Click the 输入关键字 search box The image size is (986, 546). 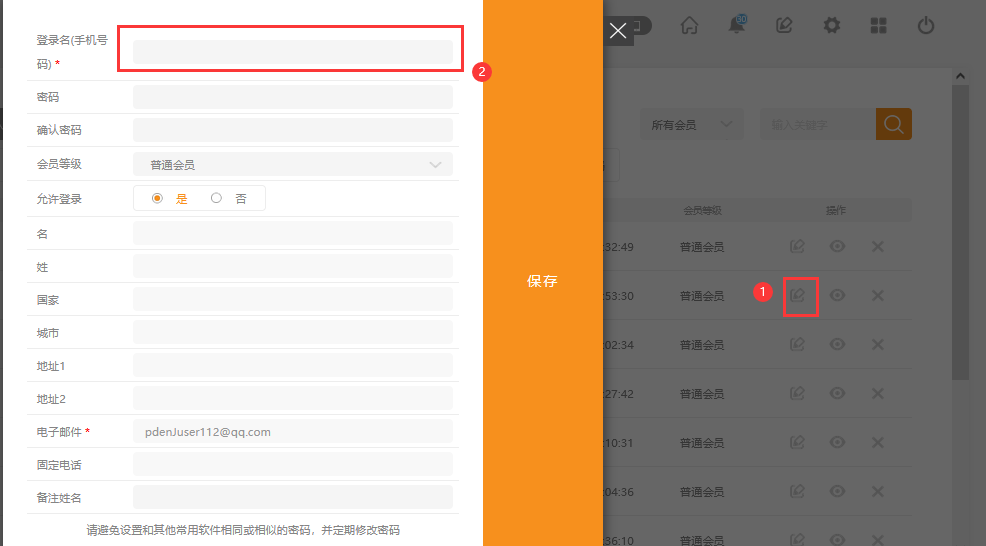tap(817, 125)
